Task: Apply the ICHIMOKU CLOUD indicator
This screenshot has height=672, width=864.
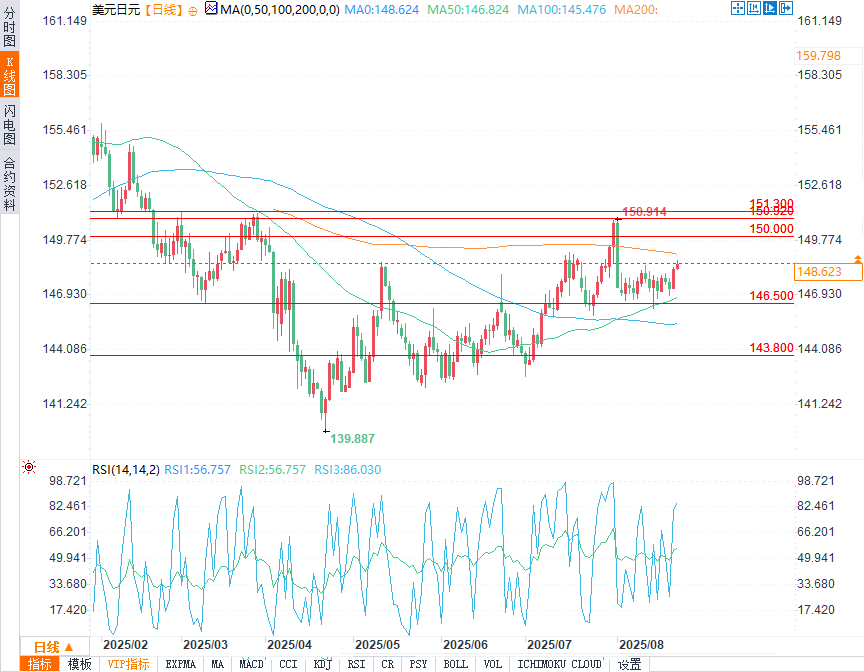Action: click(559, 664)
